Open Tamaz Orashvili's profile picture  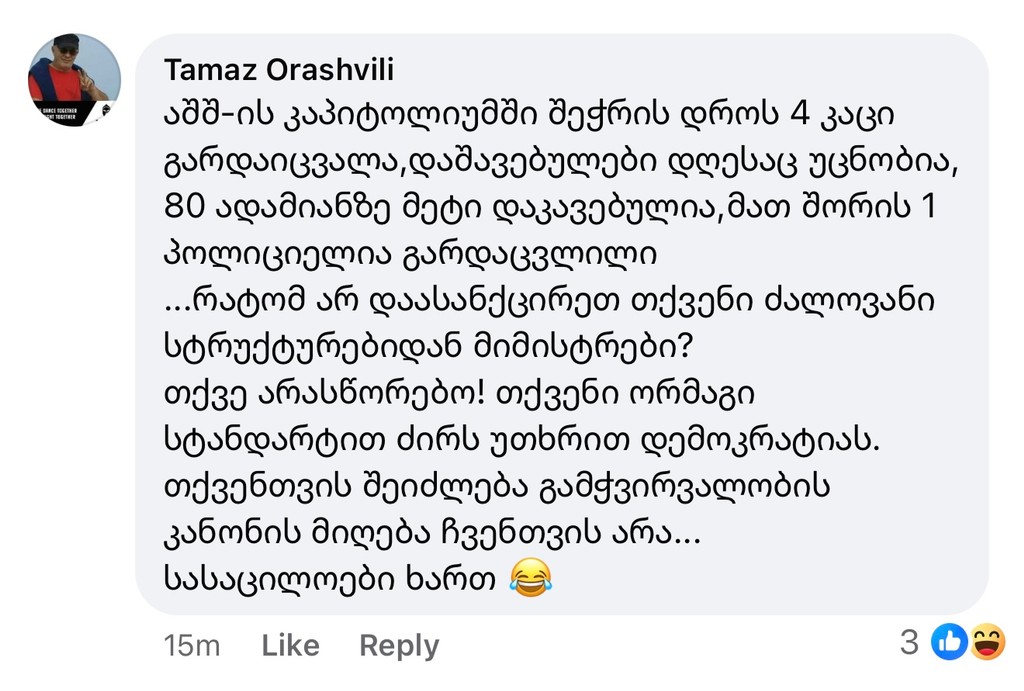point(74,80)
